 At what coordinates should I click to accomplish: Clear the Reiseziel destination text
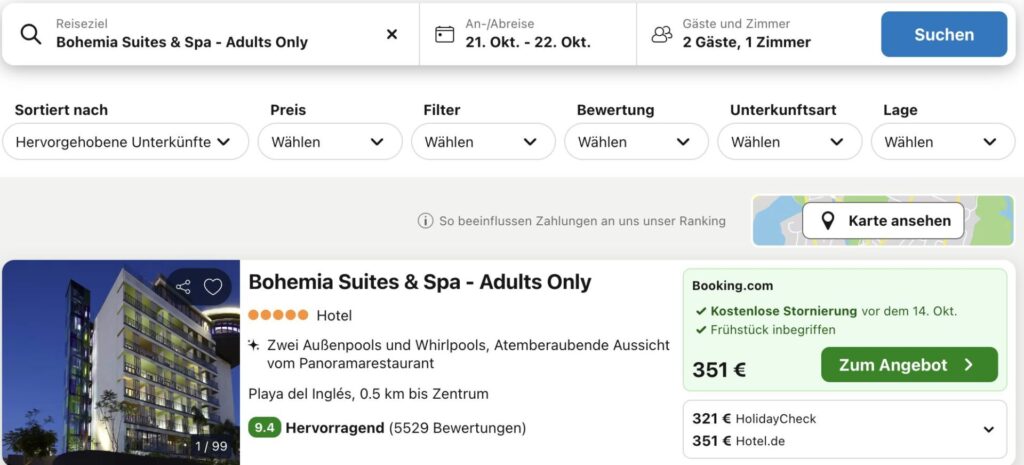392,34
